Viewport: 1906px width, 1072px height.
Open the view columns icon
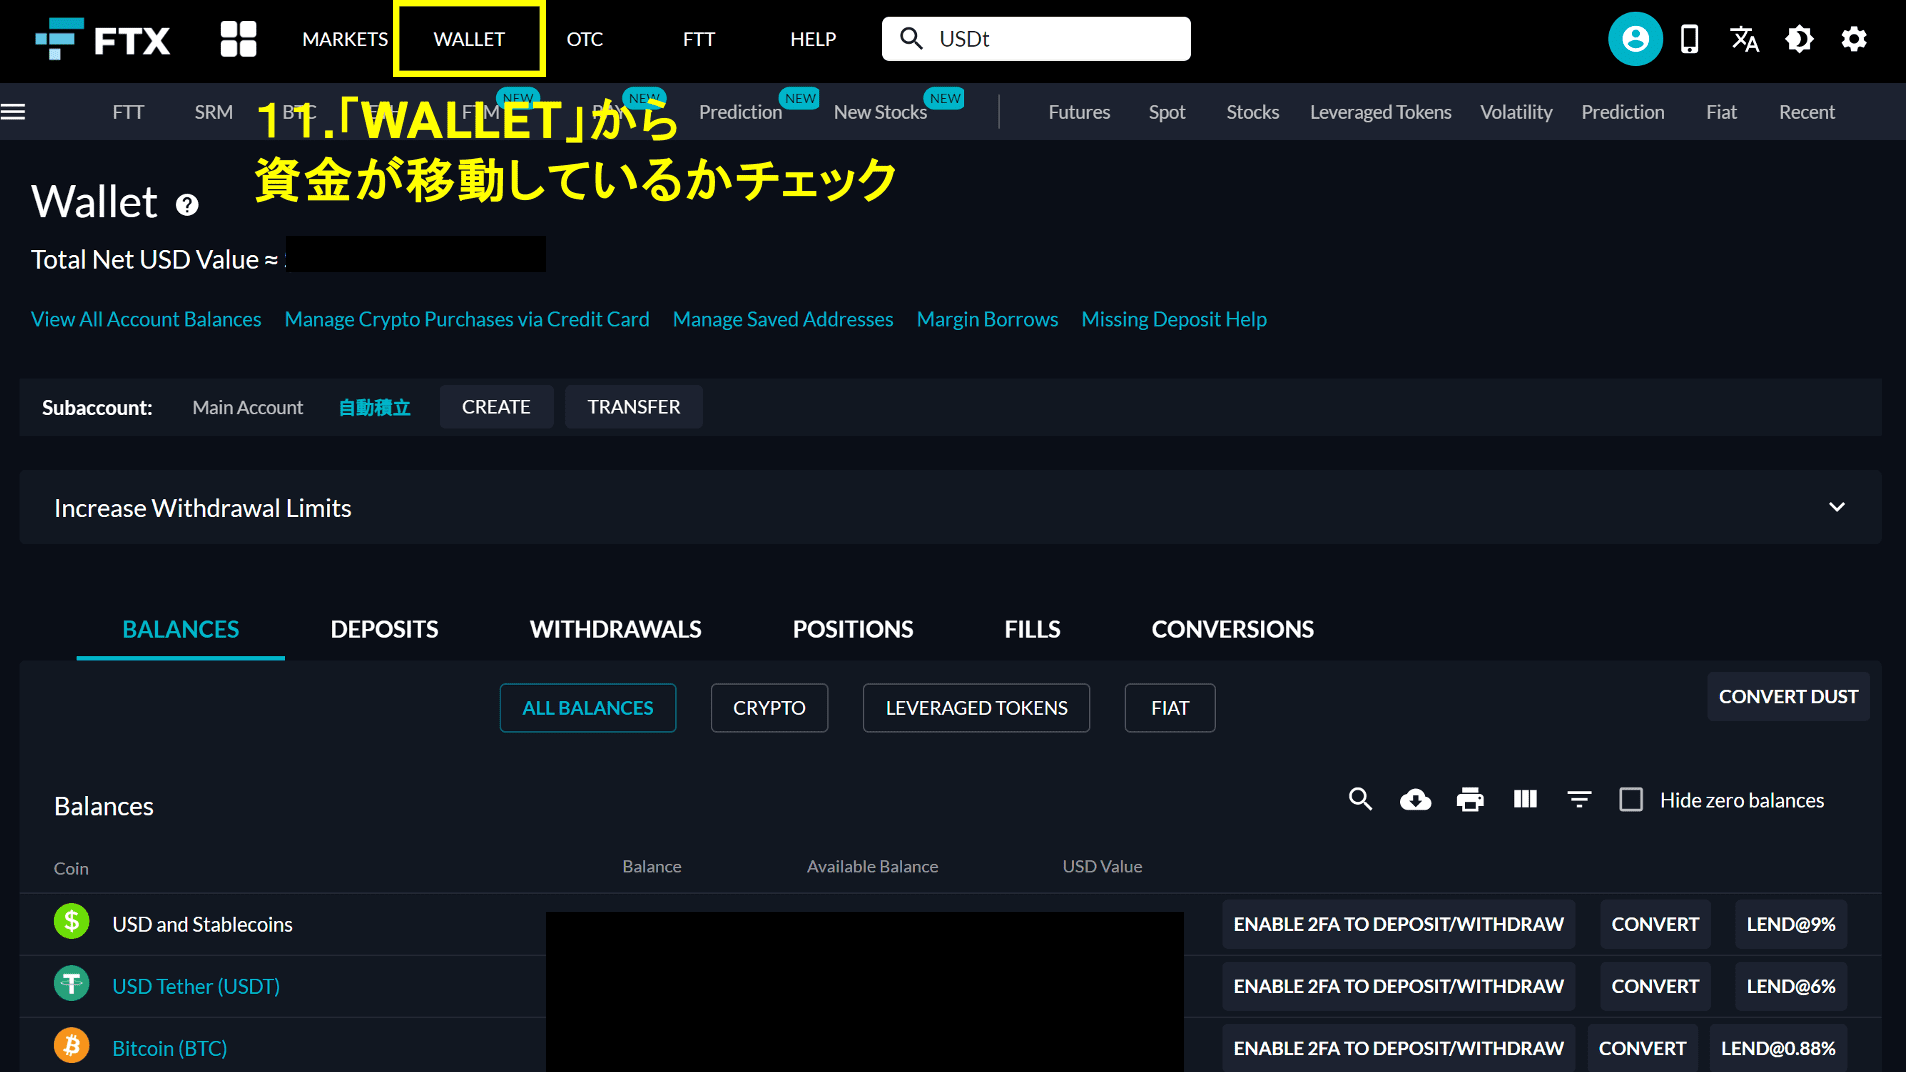pos(1525,799)
